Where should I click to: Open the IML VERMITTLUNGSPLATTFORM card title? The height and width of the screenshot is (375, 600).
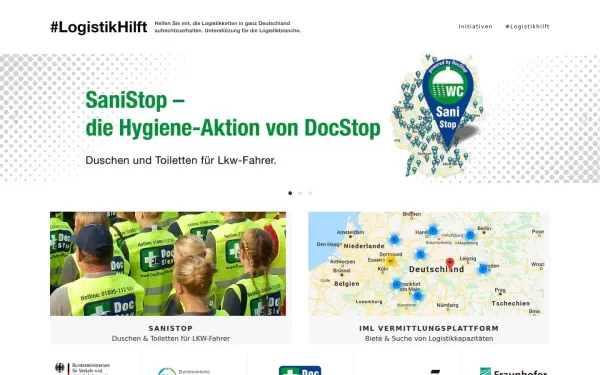click(x=429, y=328)
